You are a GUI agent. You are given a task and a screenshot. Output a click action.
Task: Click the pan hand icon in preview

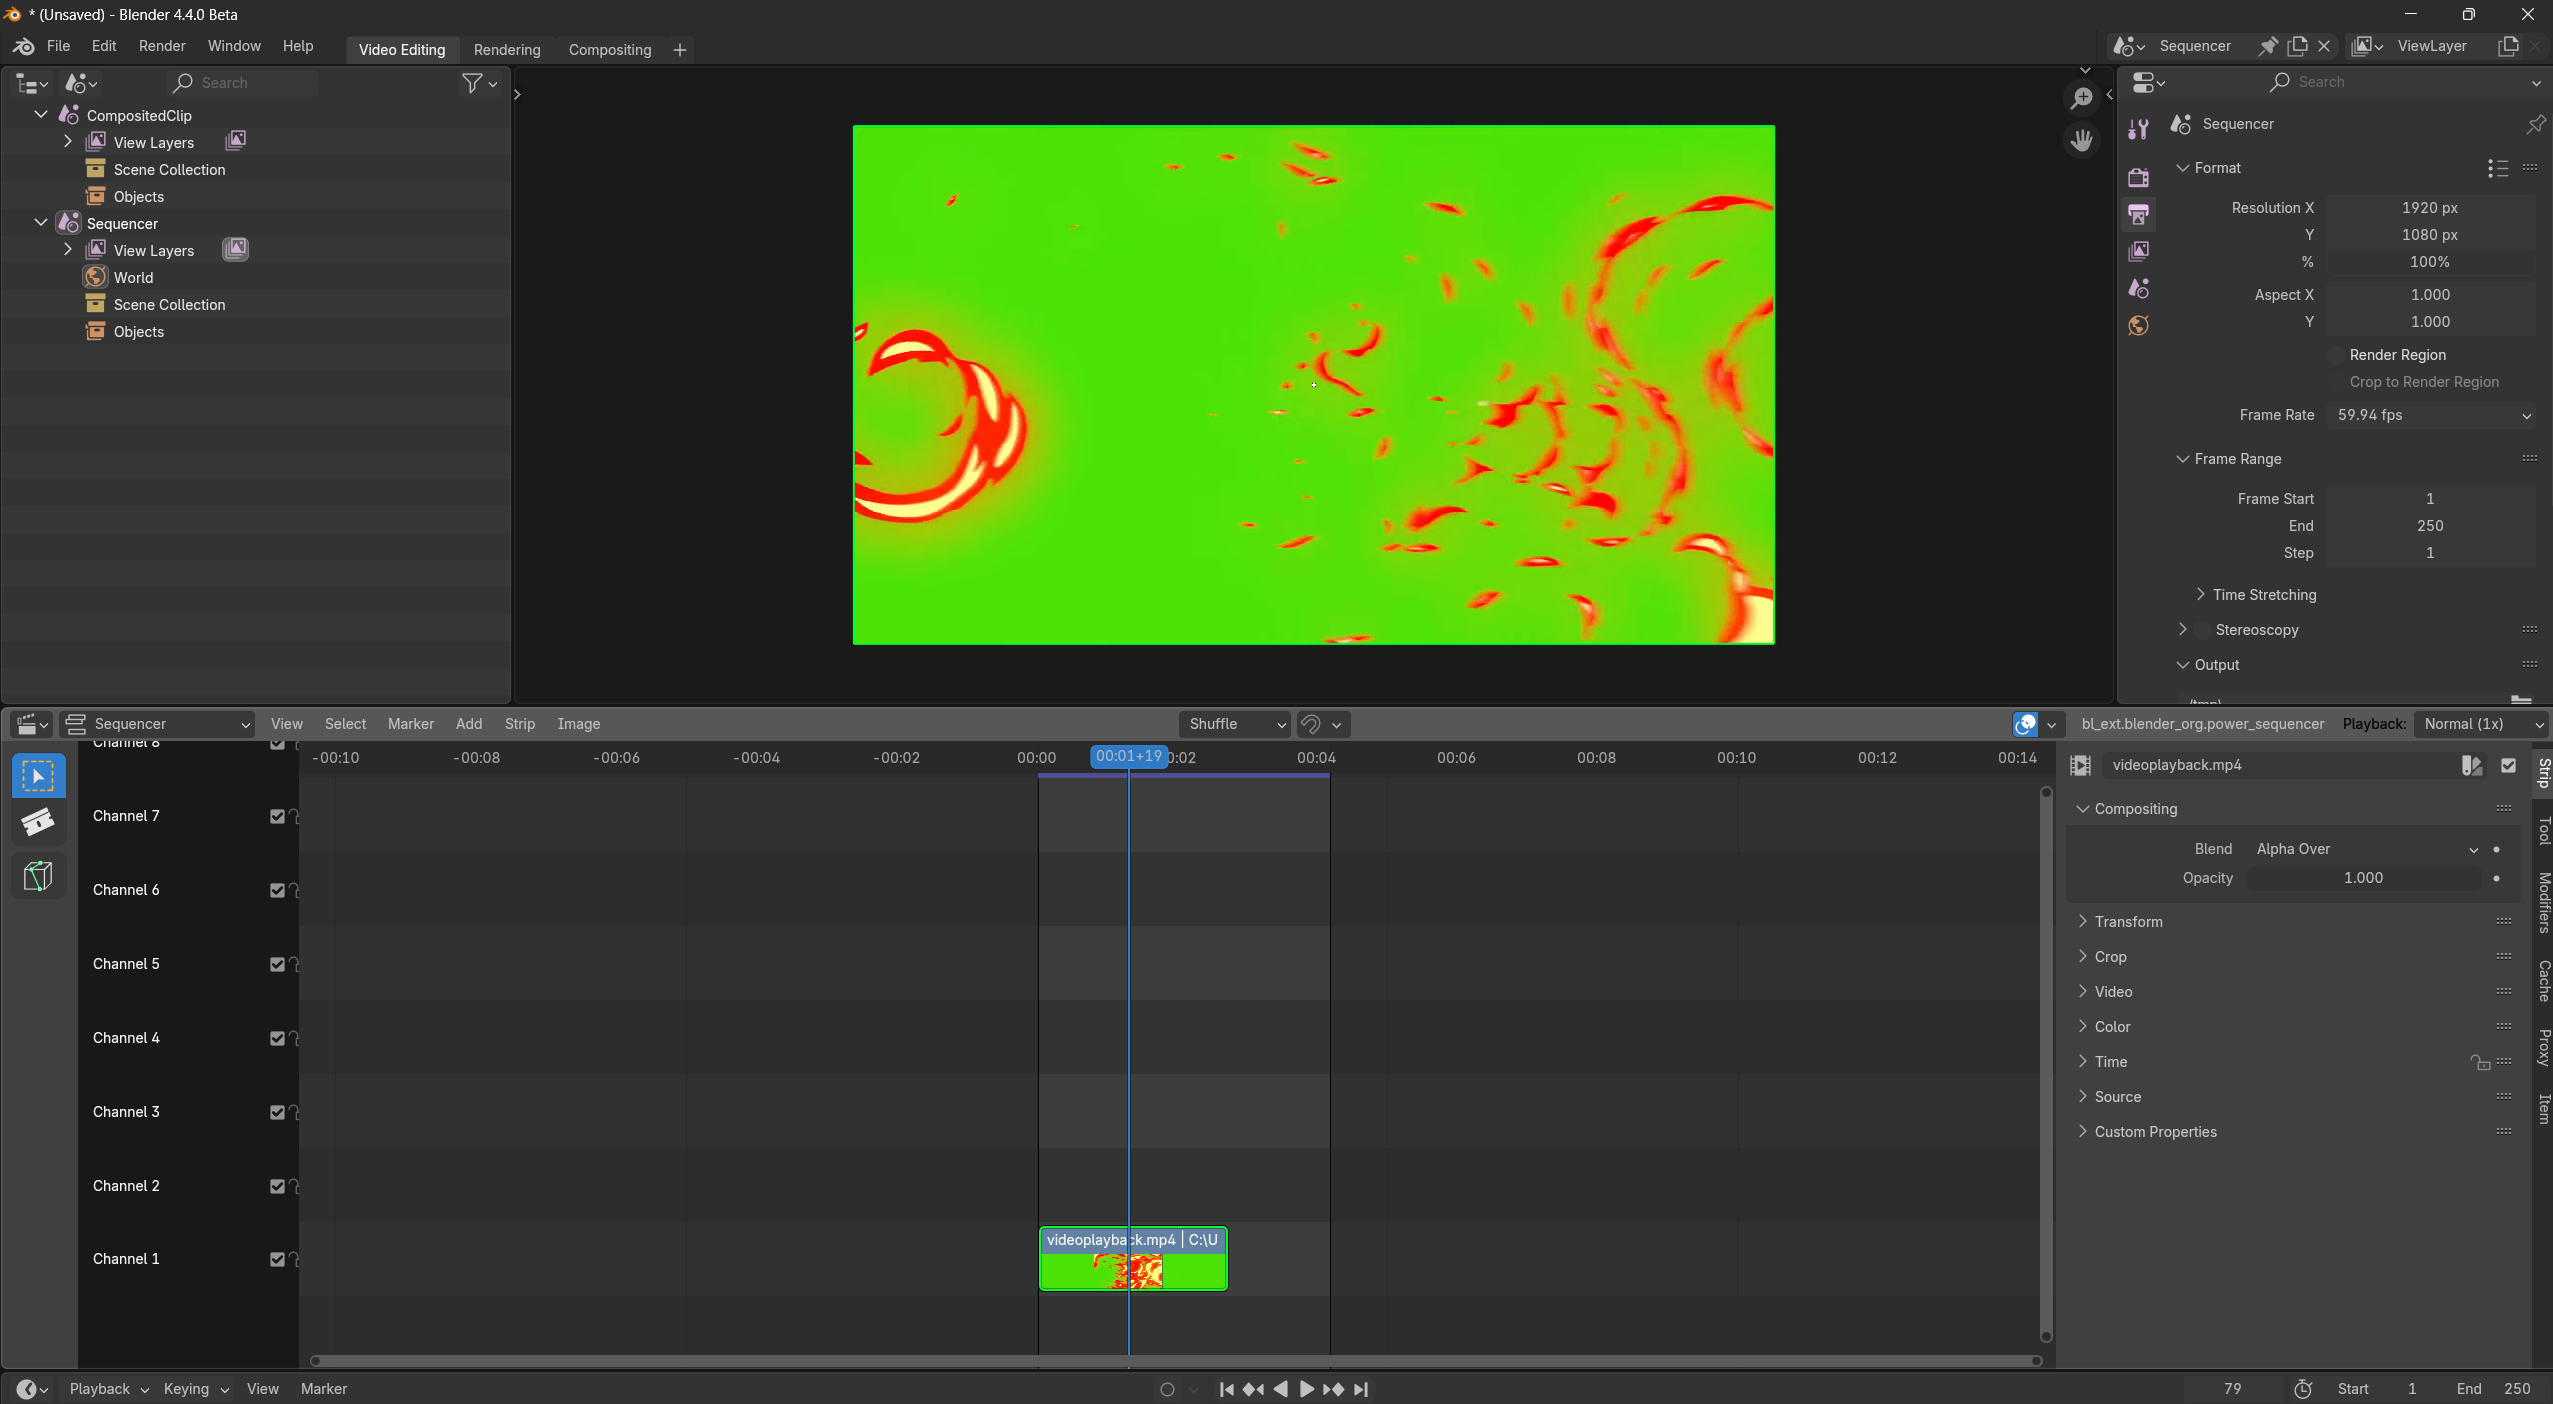point(2082,140)
